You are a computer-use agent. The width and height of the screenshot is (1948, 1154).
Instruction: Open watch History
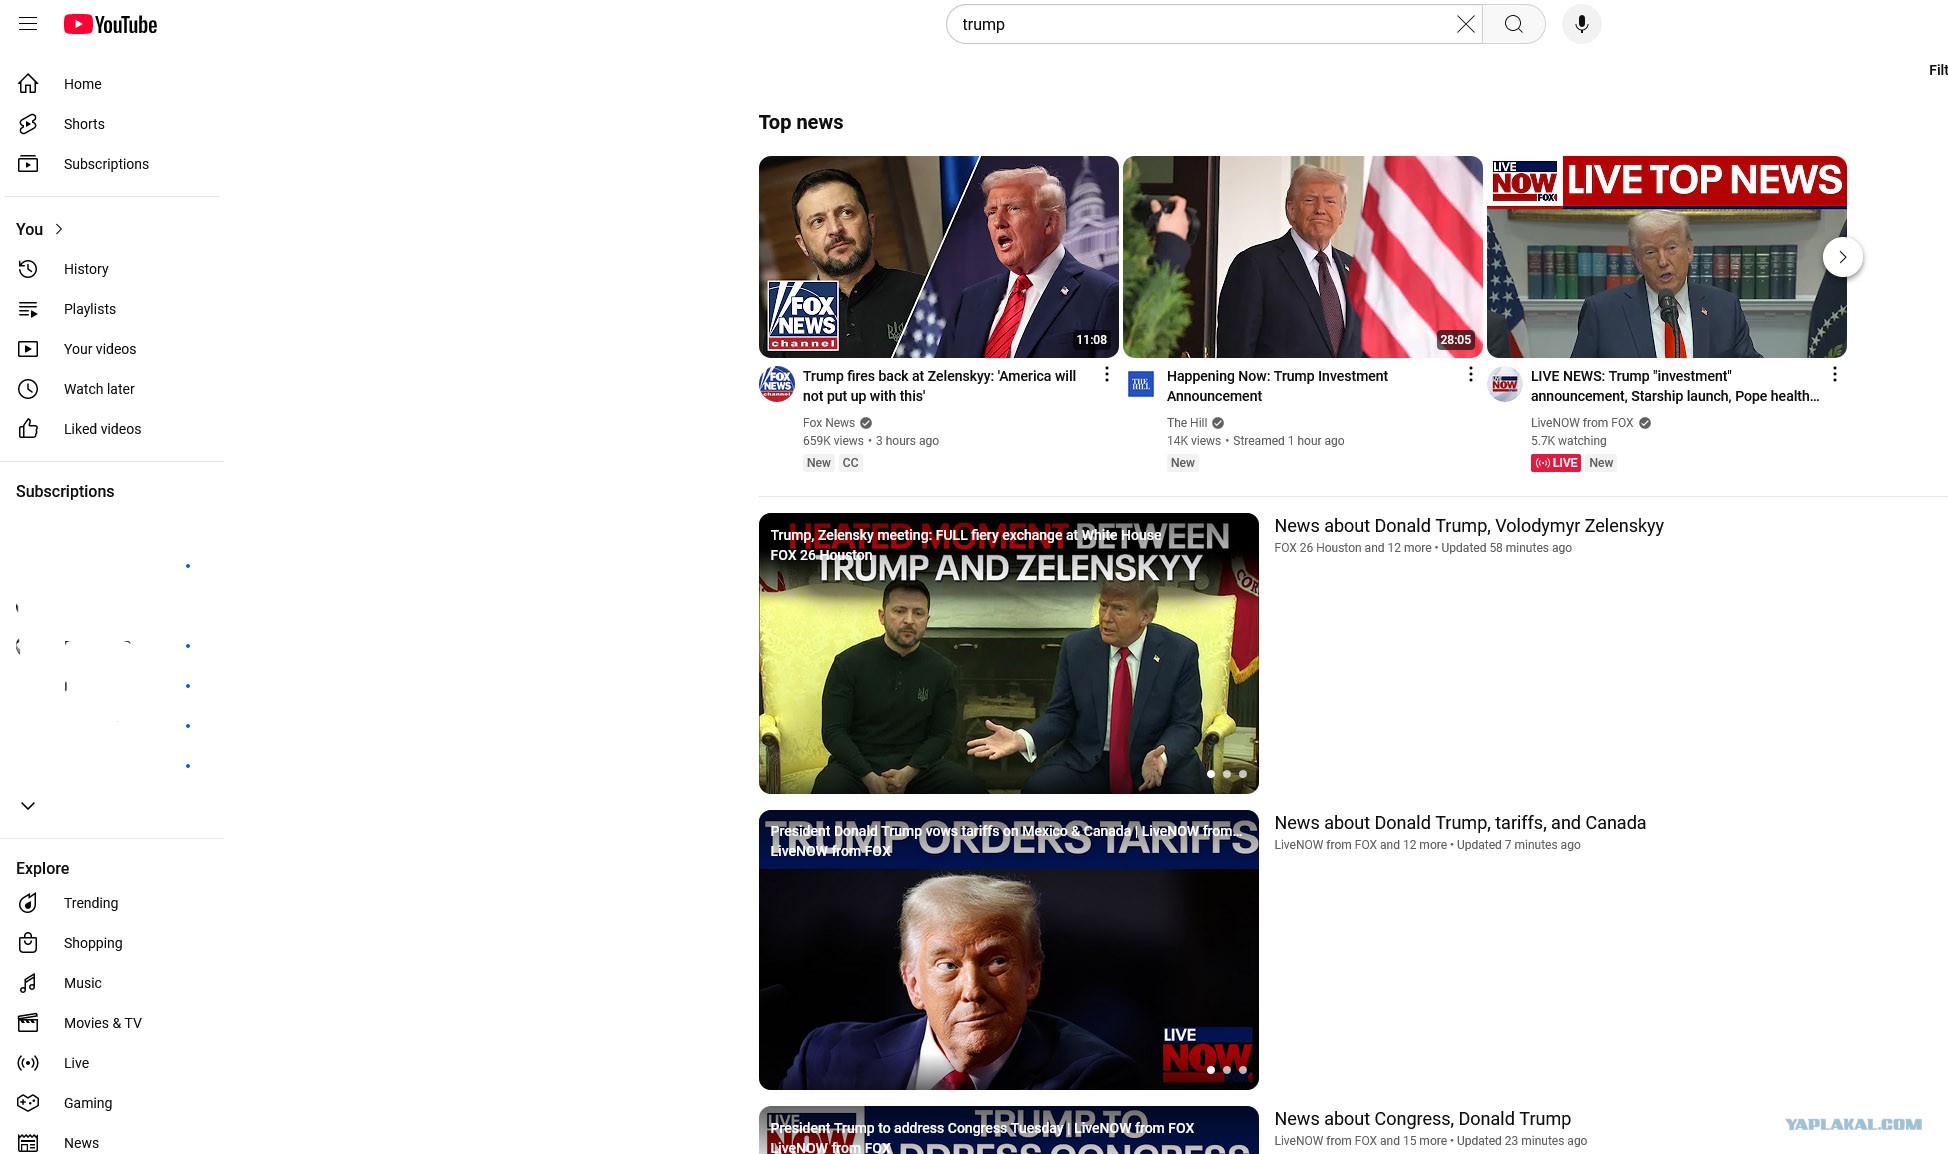(111, 269)
